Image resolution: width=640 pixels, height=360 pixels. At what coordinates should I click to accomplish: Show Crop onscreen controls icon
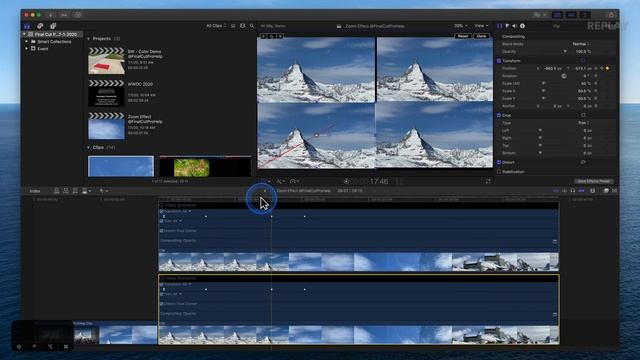(583, 115)
